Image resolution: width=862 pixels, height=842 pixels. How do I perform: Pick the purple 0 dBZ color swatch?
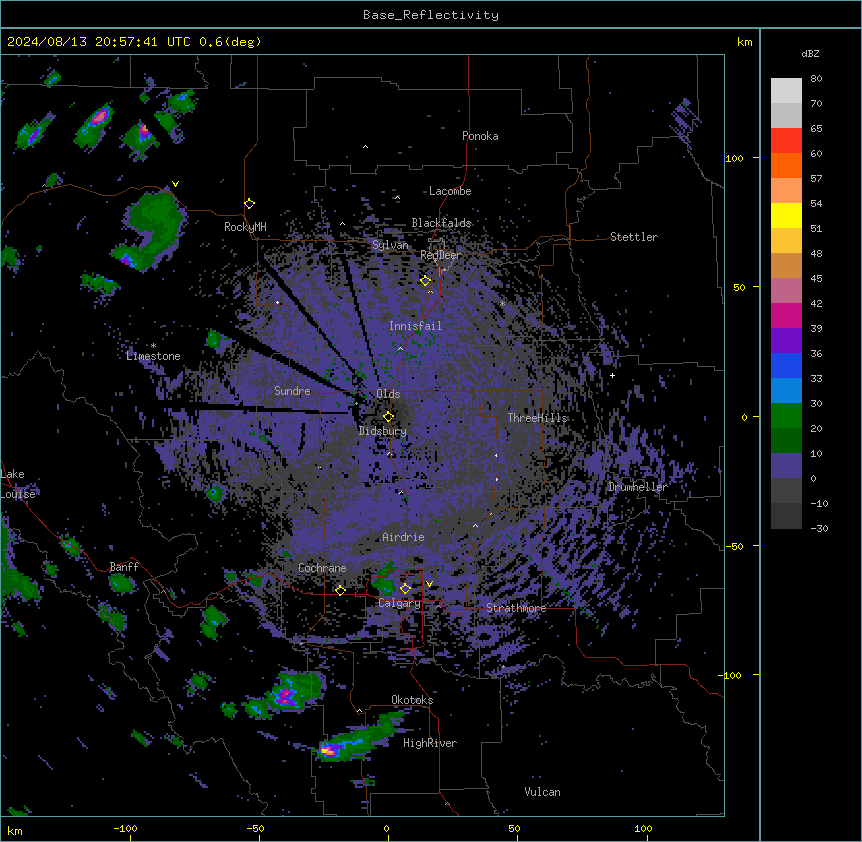coord(786,466)
